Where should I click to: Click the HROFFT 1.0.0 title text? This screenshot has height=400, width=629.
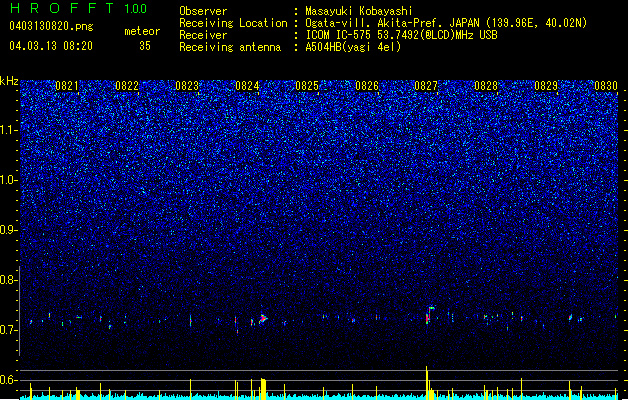tap(79, 8)
